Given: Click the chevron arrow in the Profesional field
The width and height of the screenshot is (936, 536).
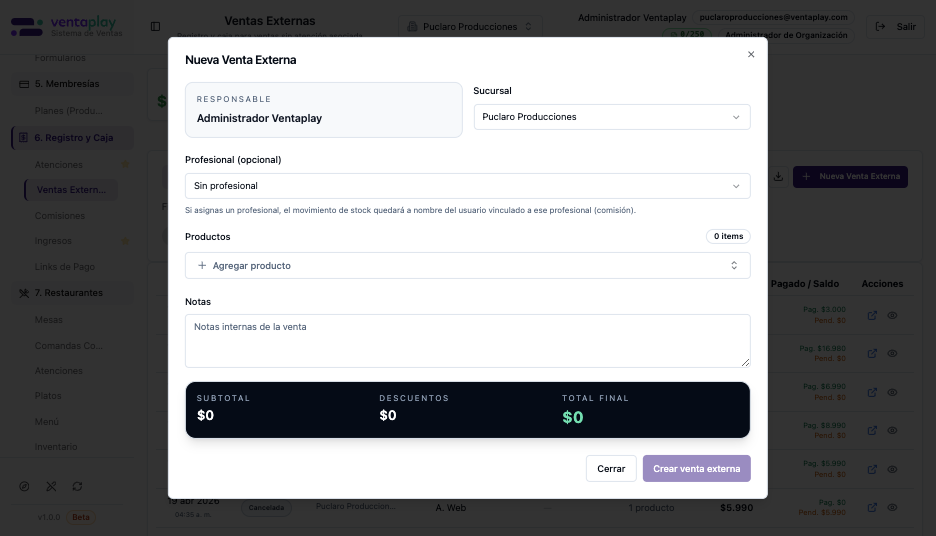Looking at the screenshot, I should [x=736, y=186].
